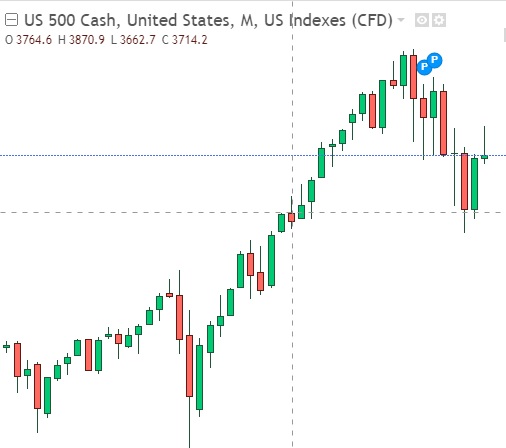Select the last small green candle on the right

[484, 157]
